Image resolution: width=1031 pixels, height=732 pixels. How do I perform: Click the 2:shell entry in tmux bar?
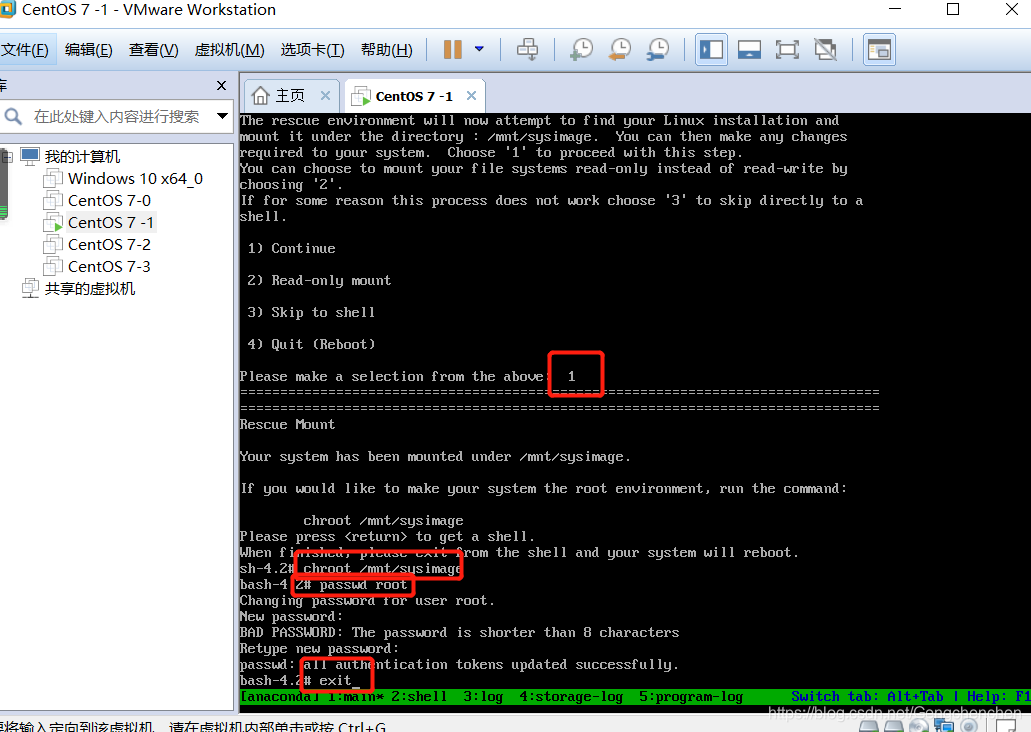[x=419, y=696]
